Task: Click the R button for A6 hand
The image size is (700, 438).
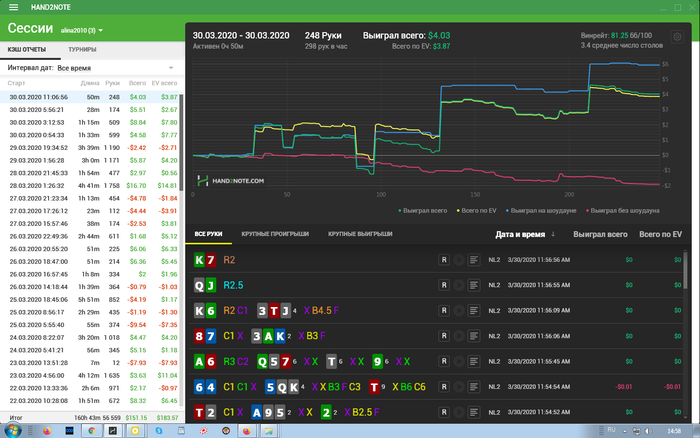Action: tap(444, 361)
